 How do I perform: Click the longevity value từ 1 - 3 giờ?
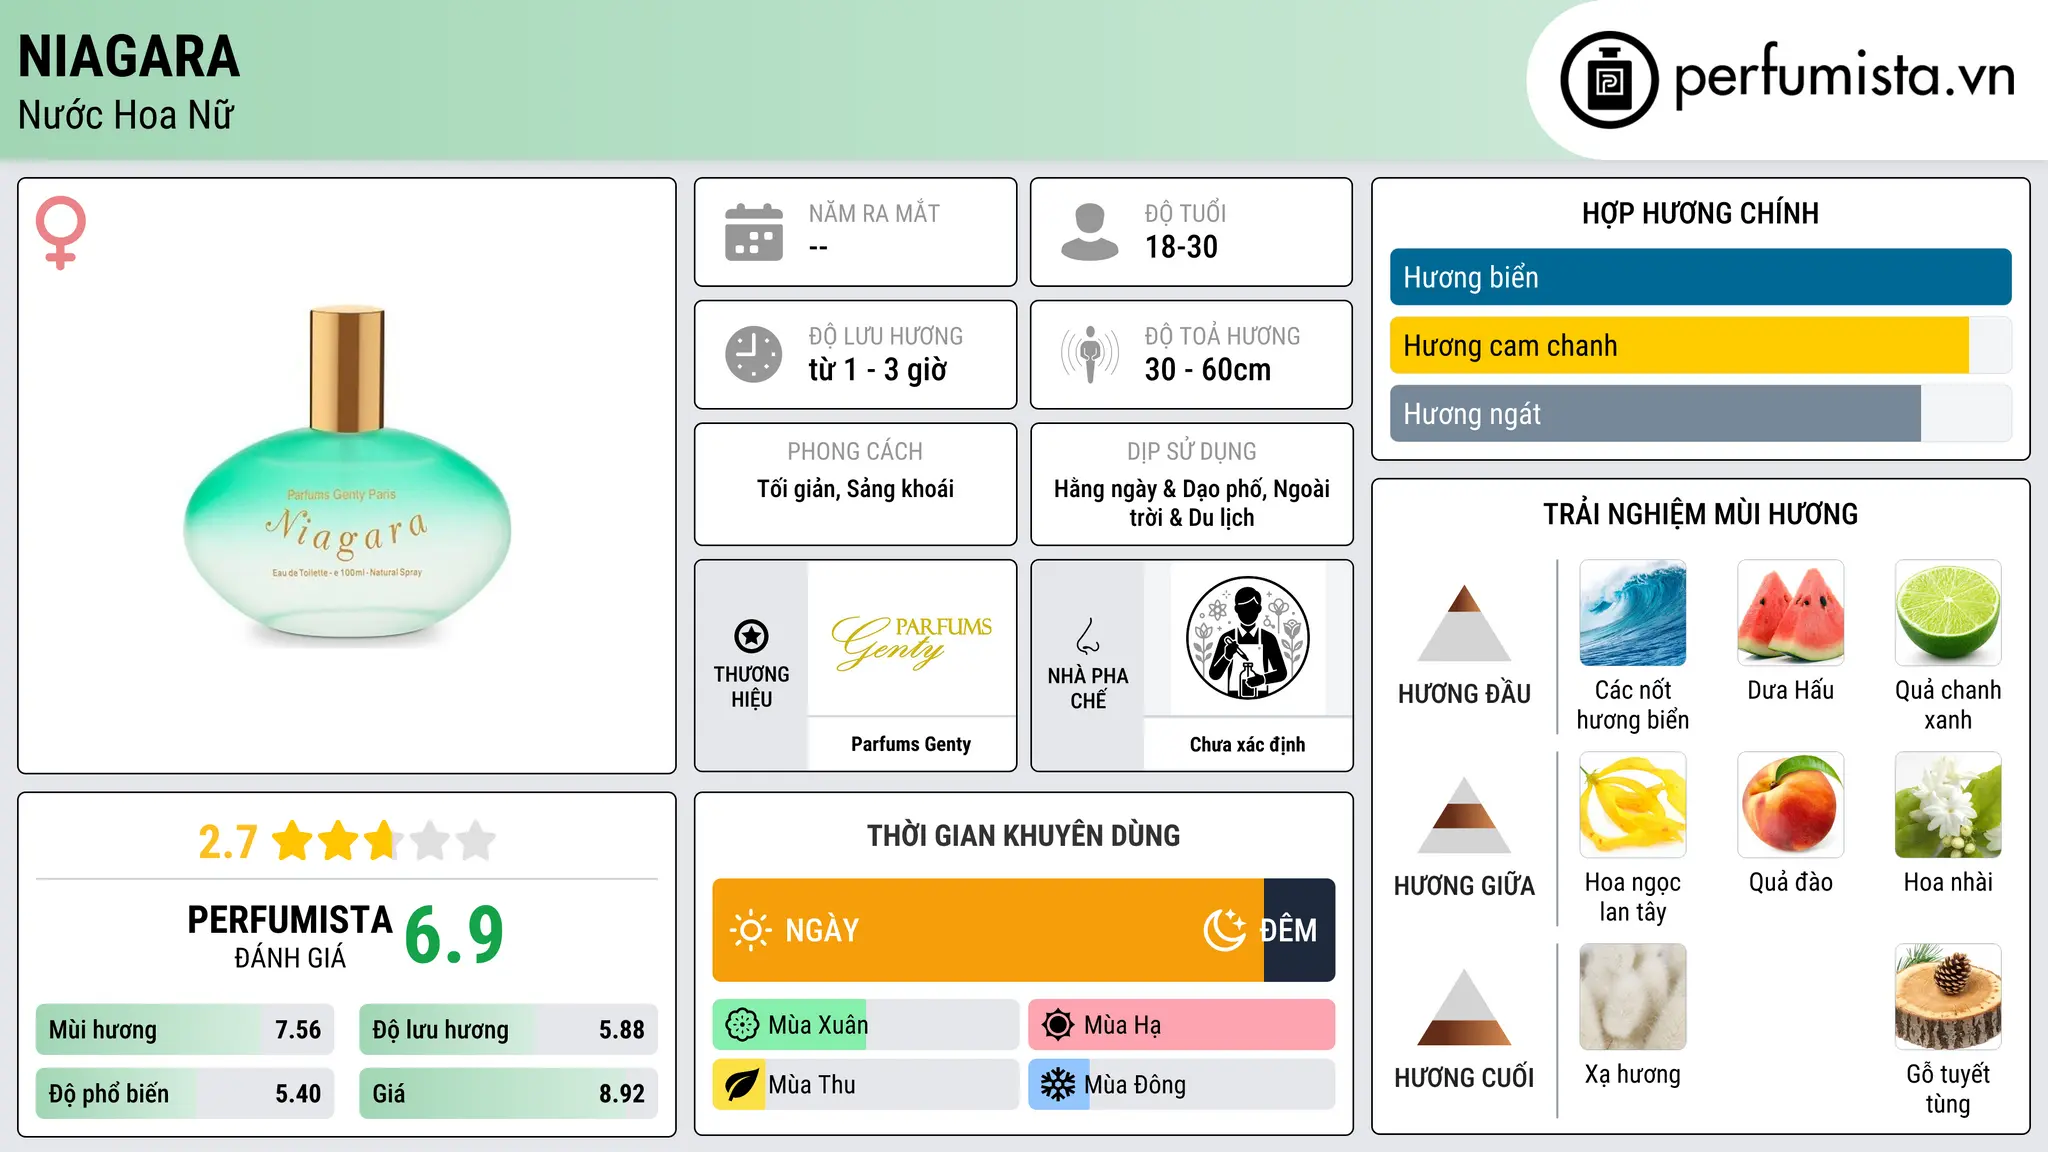877,370
